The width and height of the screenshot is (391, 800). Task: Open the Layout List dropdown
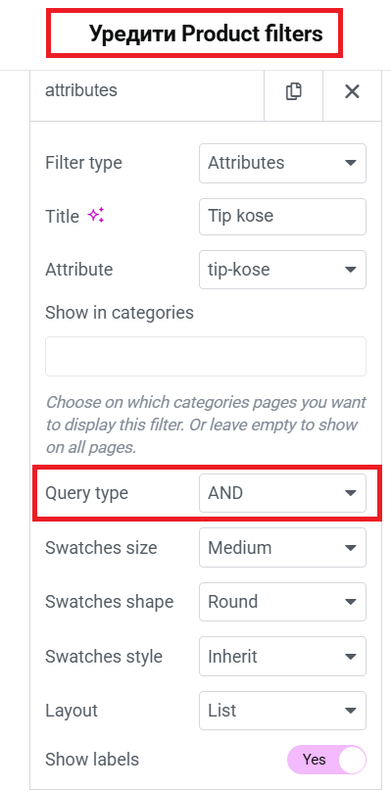(282, 710)
